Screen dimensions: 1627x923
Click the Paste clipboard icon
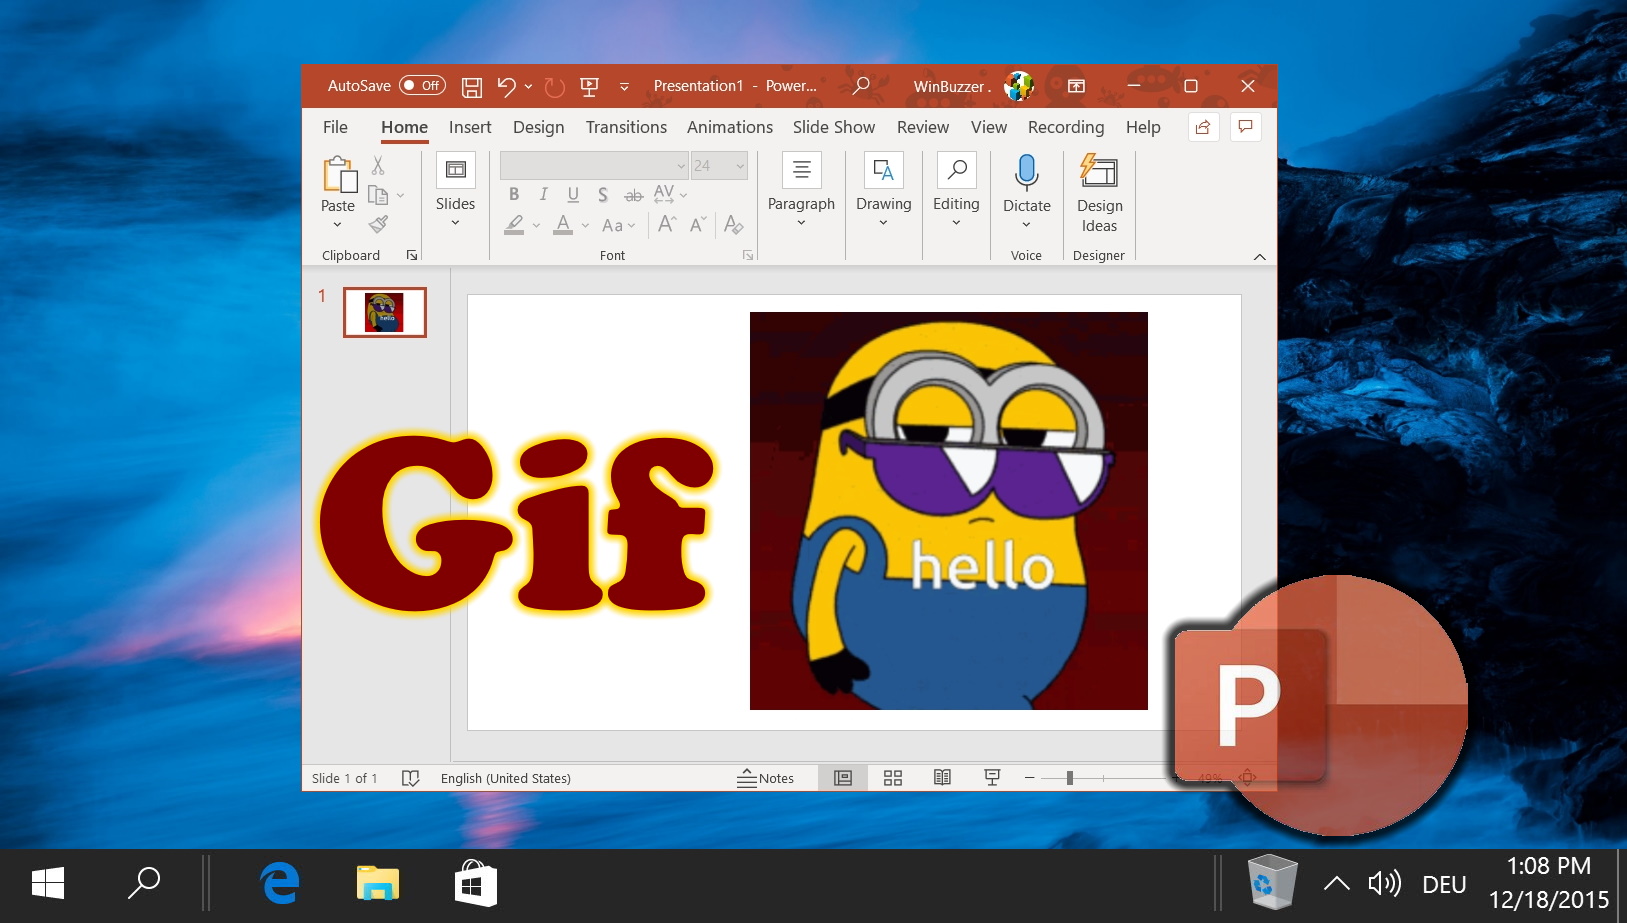point(339,174)
